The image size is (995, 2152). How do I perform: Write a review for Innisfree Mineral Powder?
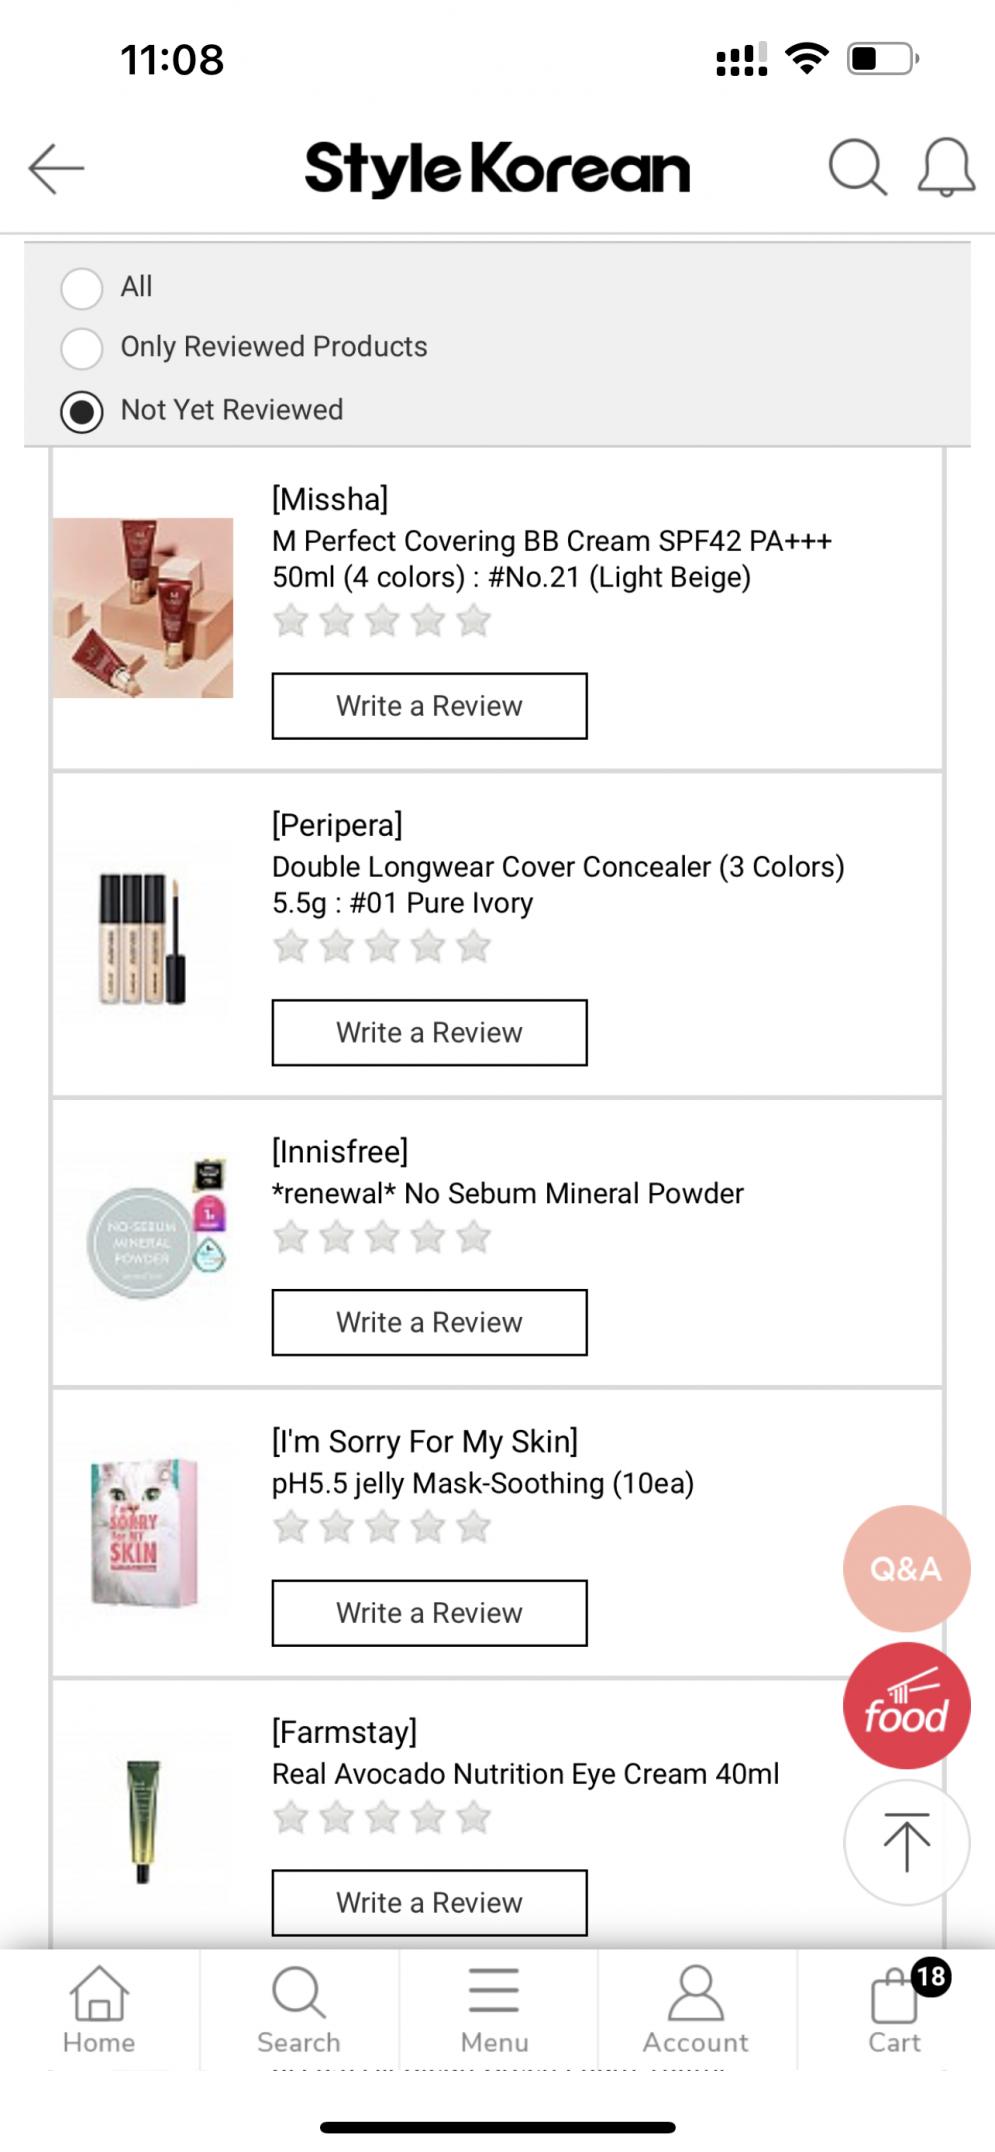[429, 1322]
